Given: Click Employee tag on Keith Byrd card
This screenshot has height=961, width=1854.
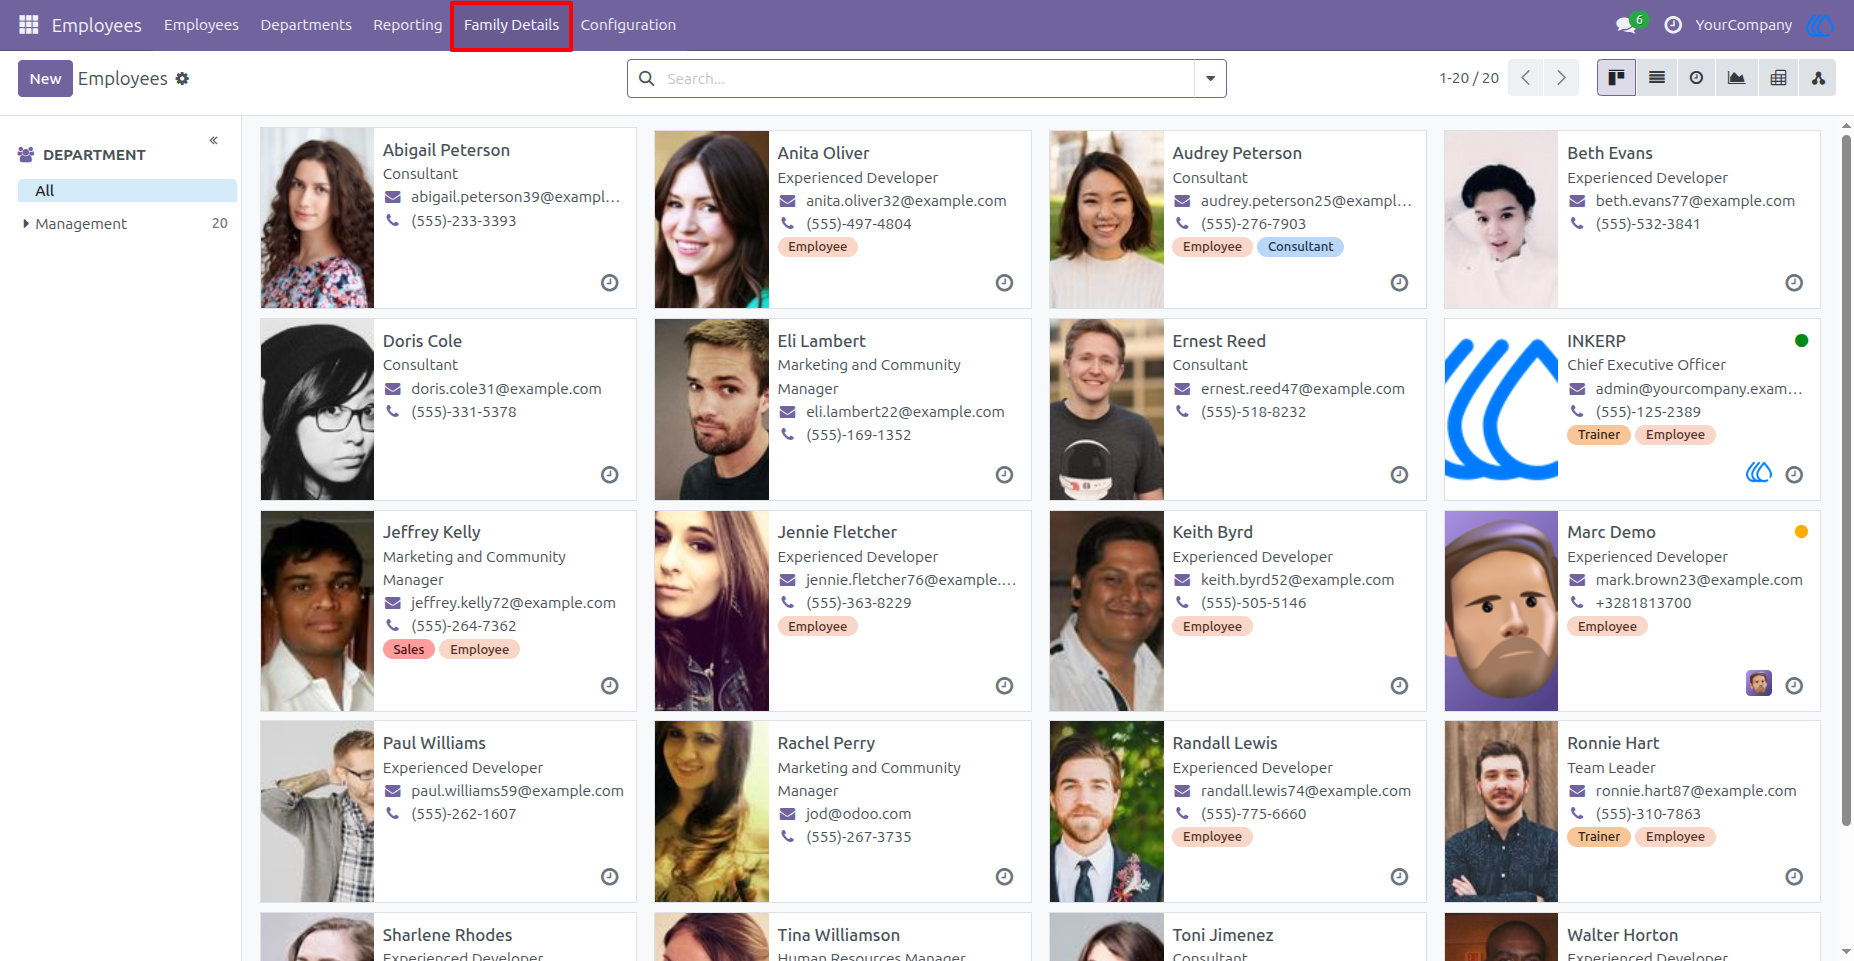Looking at the screenshot, I should 1212,627.
